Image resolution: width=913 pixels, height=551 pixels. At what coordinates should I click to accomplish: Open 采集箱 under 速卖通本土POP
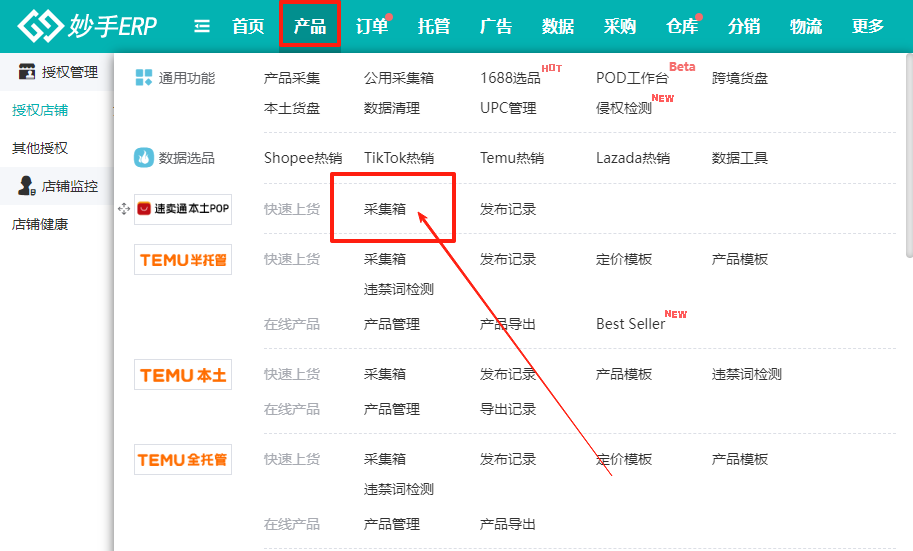[x=385, y=209]
